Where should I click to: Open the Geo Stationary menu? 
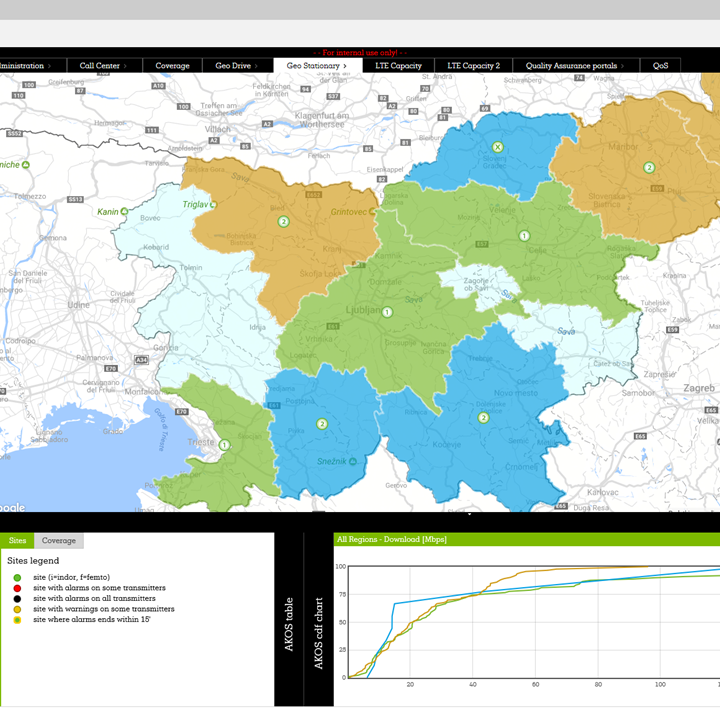317,66
